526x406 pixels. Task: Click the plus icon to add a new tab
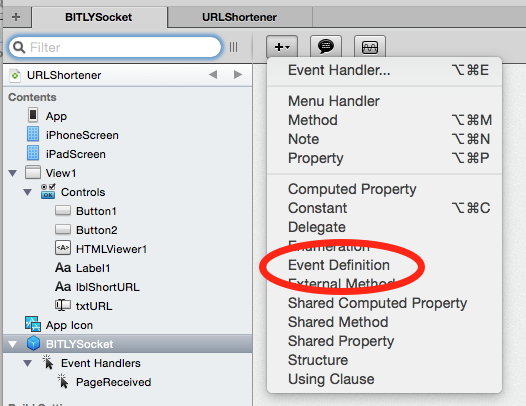click(x=16, y=17)
